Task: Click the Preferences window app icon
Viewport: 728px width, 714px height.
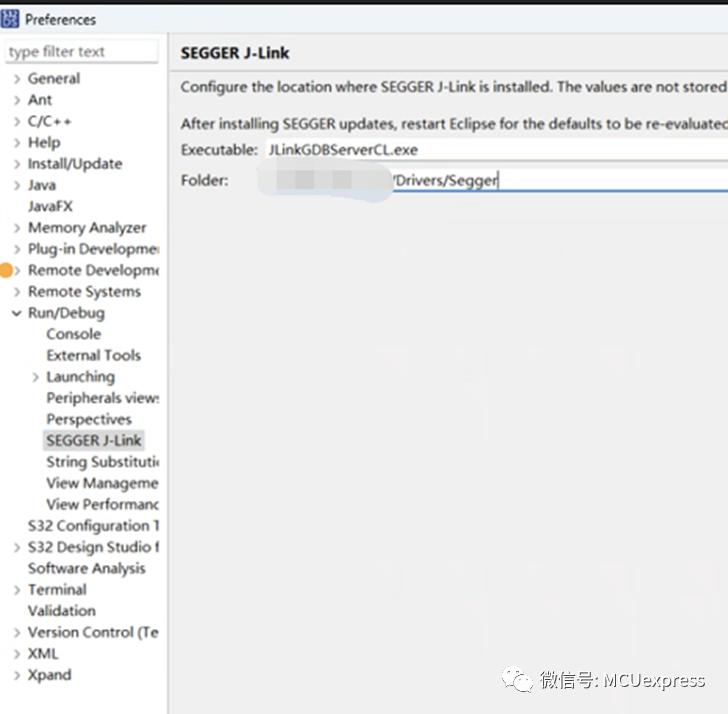Action: point(10,19)
